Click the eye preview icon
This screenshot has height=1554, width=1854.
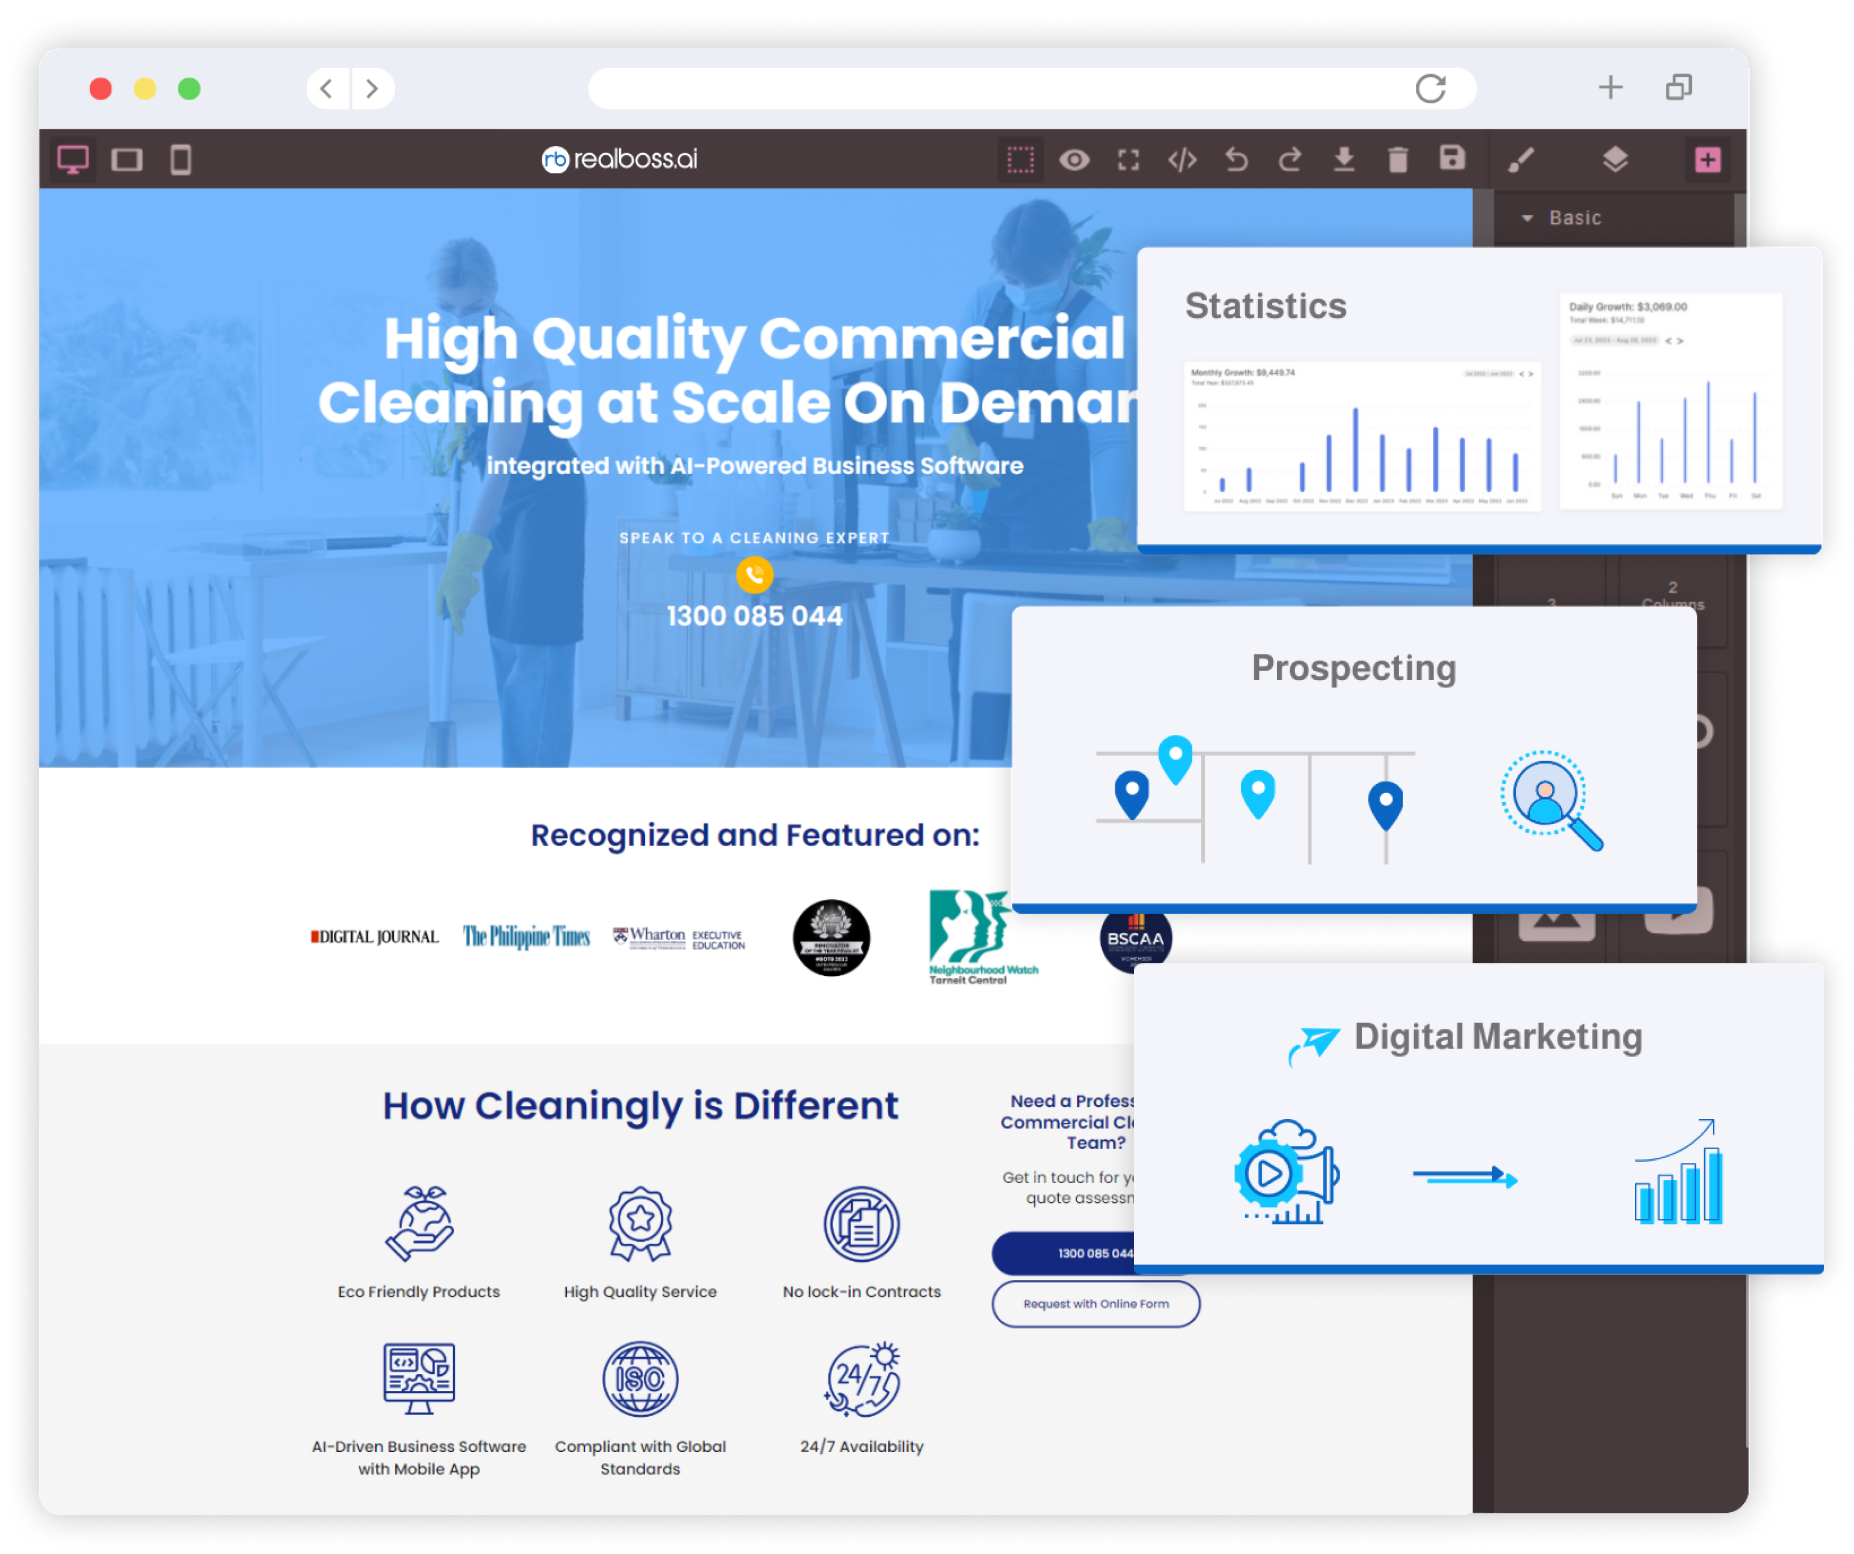pyautogui.click(x=1074, y=160)
